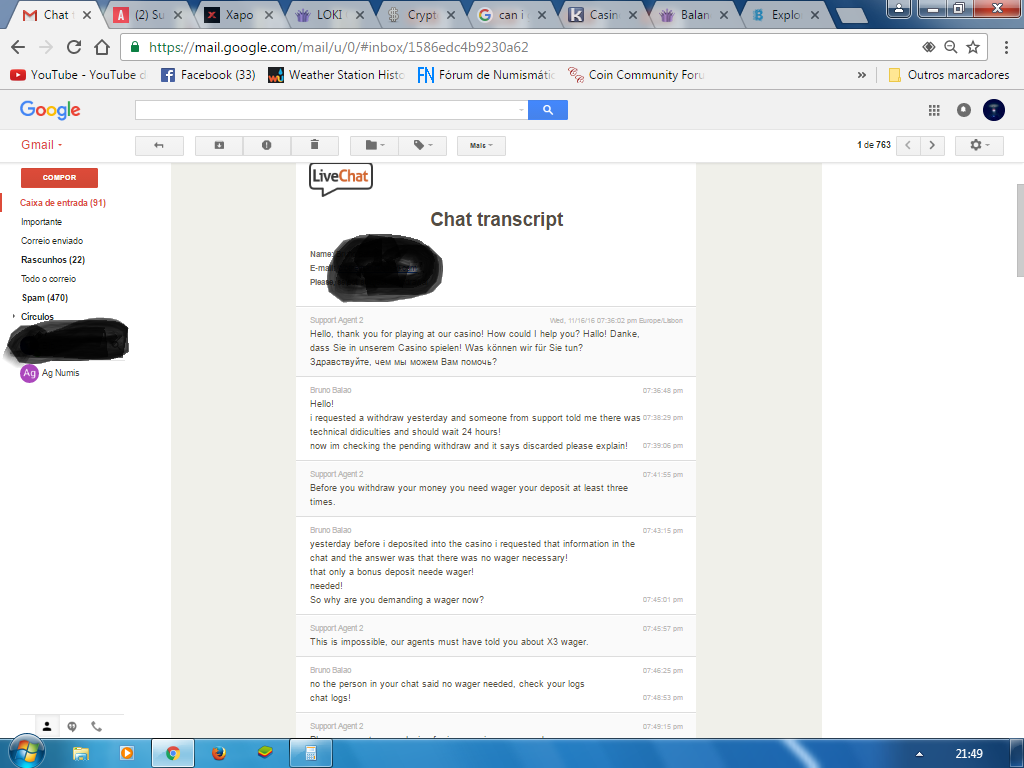Select the Ag Numis contact

click(x=50, y=373)
